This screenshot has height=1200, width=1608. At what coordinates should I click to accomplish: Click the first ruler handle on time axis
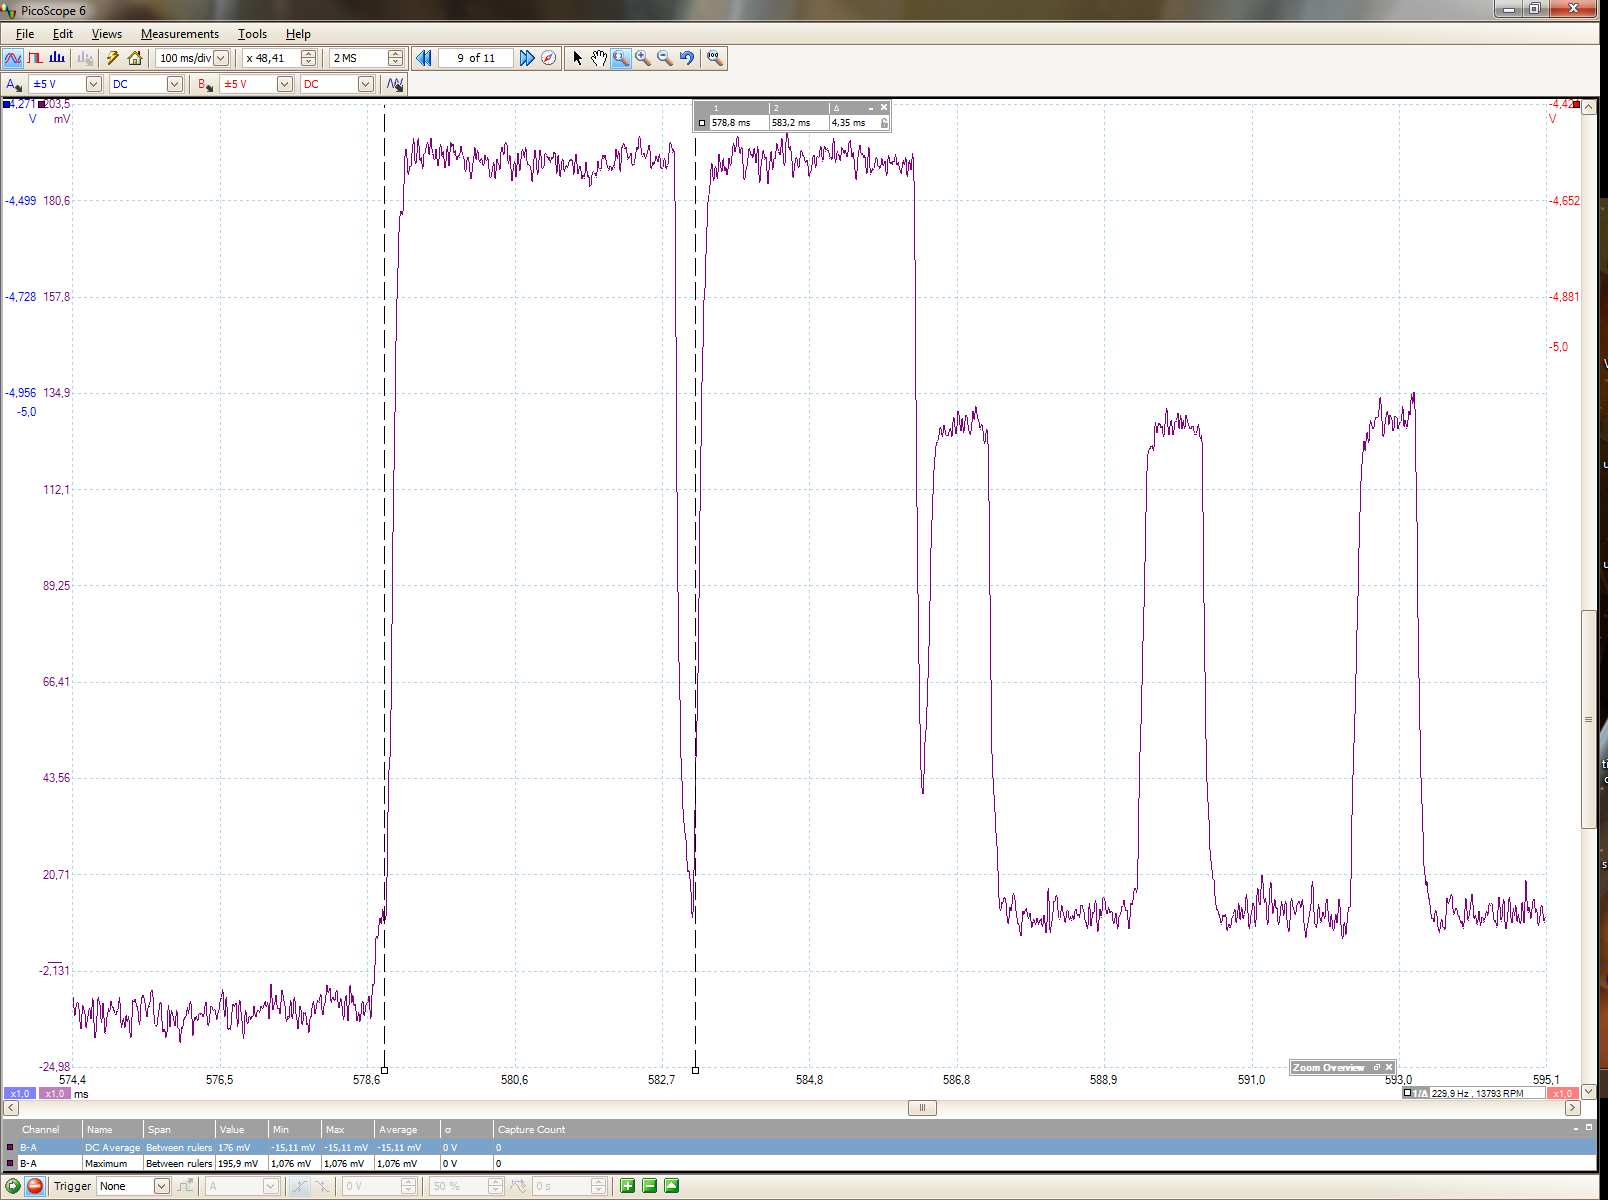coord(384,1070)
